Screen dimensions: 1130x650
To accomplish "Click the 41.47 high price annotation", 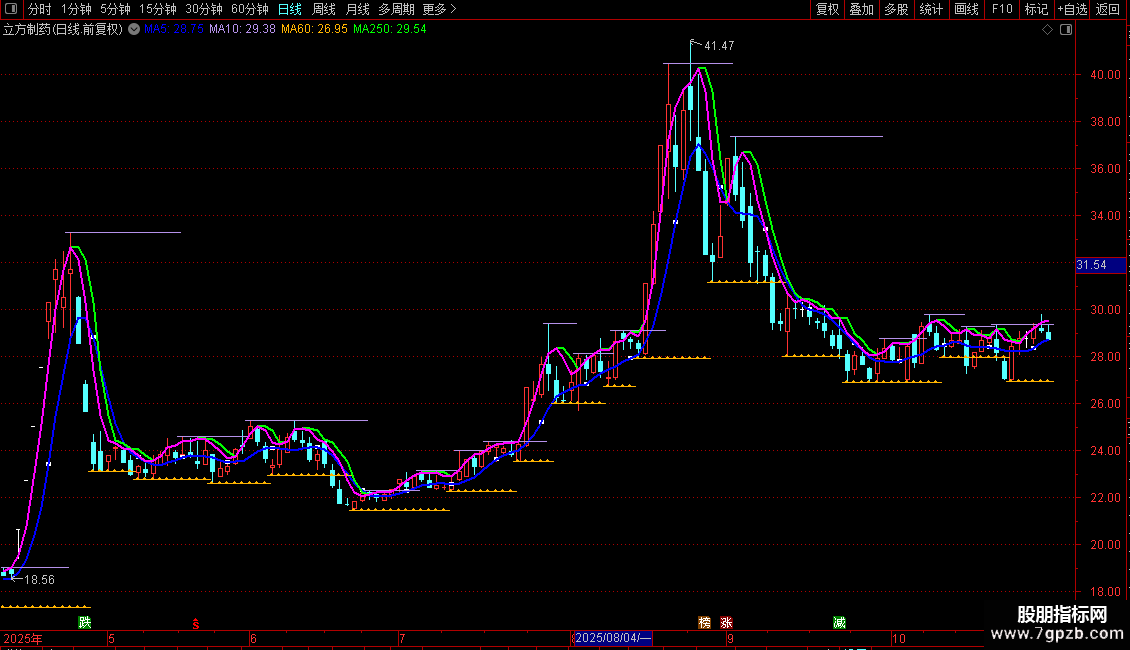I will point(719,46).
